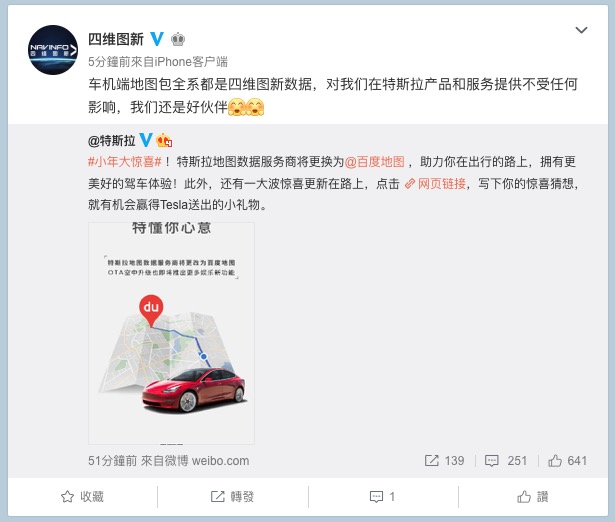Screen dimensions: 615x522
Task: Click the 收藏 star icon
Action: click(67, 497)
